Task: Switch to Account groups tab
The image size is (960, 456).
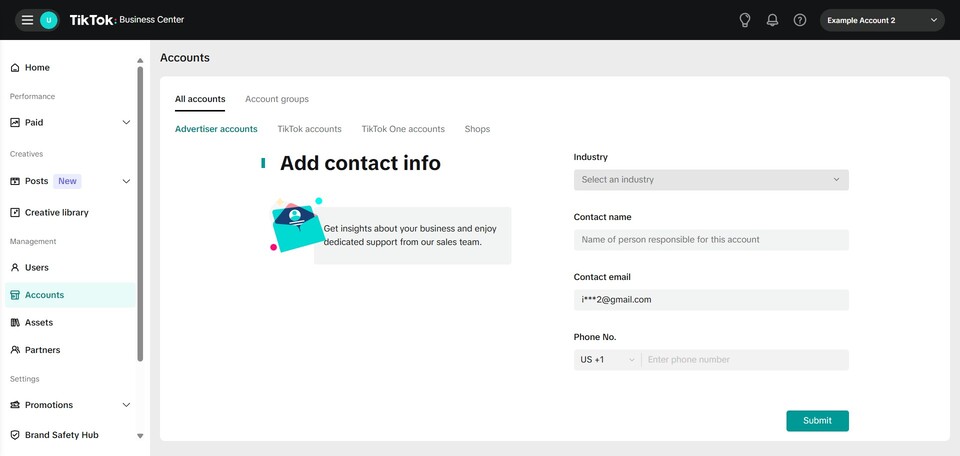Action: pyautogui.click(x=276, y=100)
